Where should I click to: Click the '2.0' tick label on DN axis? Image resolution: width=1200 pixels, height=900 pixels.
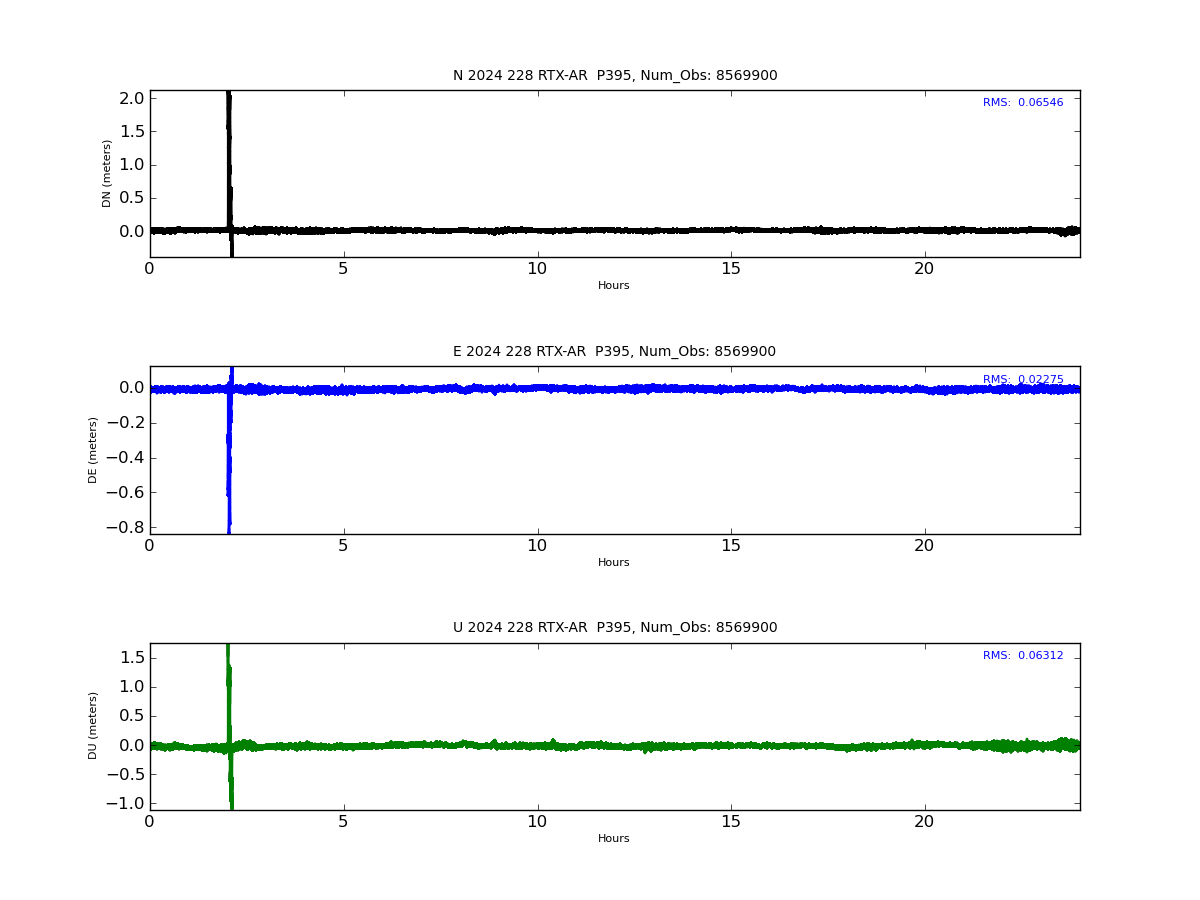(132, 98)
